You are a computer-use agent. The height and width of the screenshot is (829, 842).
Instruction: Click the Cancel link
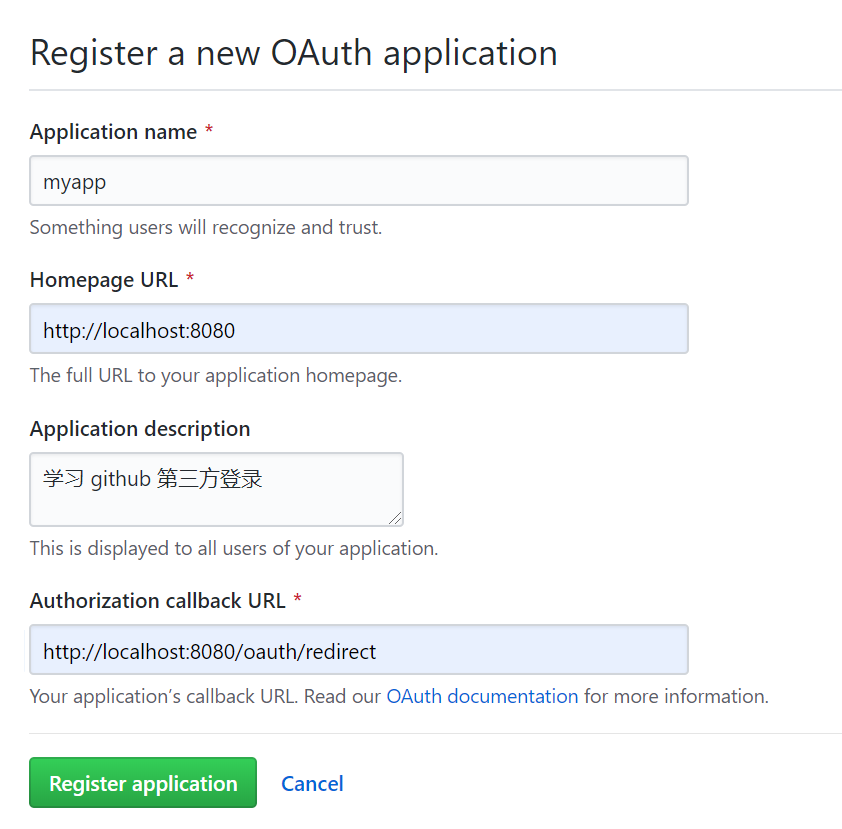(312, 784)
